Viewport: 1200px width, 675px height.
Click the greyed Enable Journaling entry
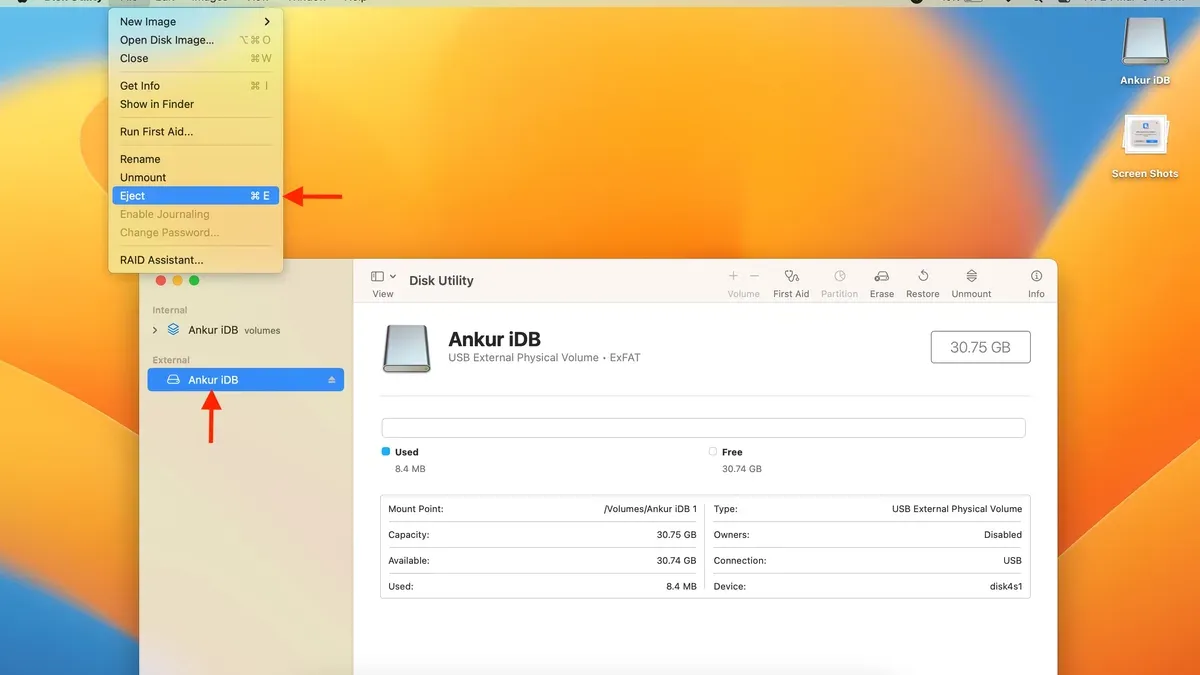click(x=196, y=214)
